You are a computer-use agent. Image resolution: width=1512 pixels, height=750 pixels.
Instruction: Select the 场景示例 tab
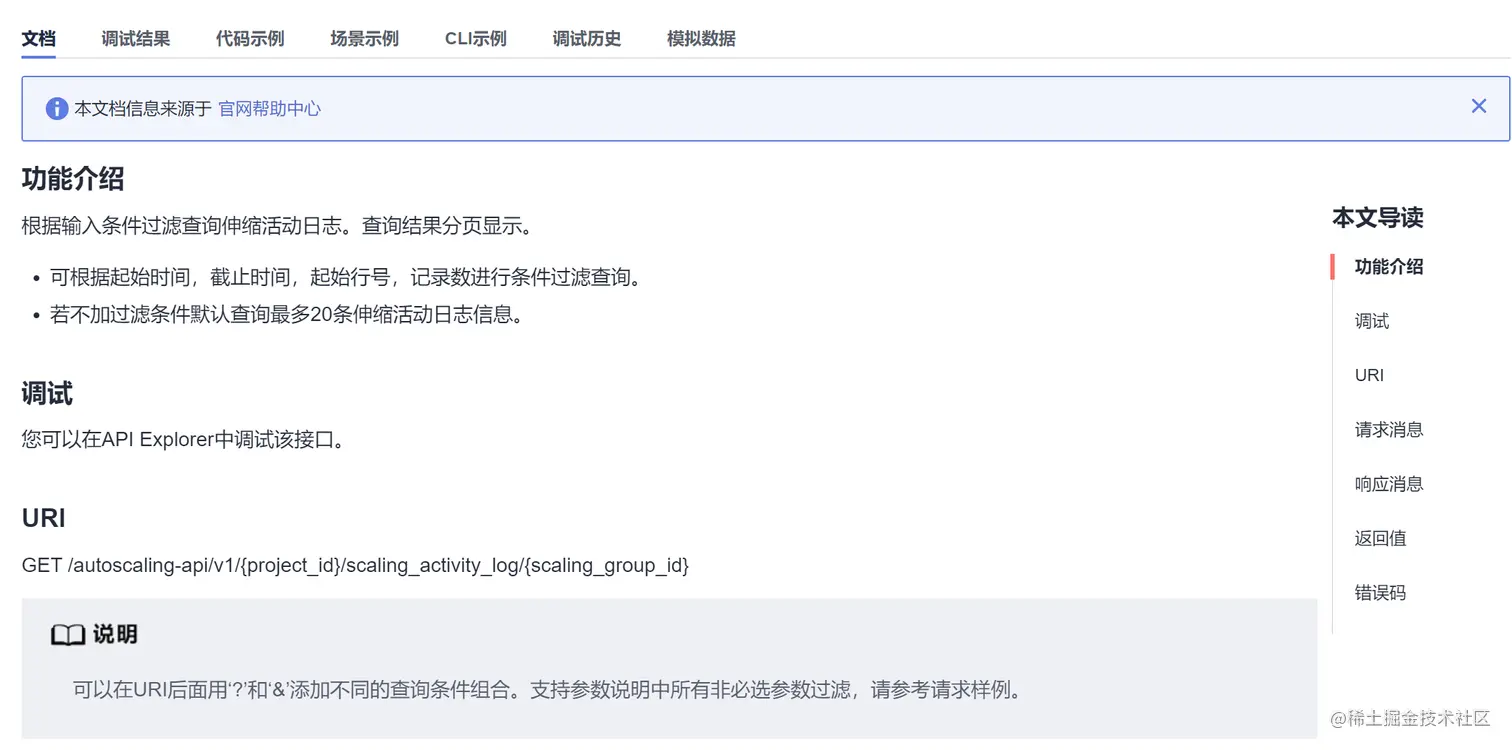[x=364, y=39]
